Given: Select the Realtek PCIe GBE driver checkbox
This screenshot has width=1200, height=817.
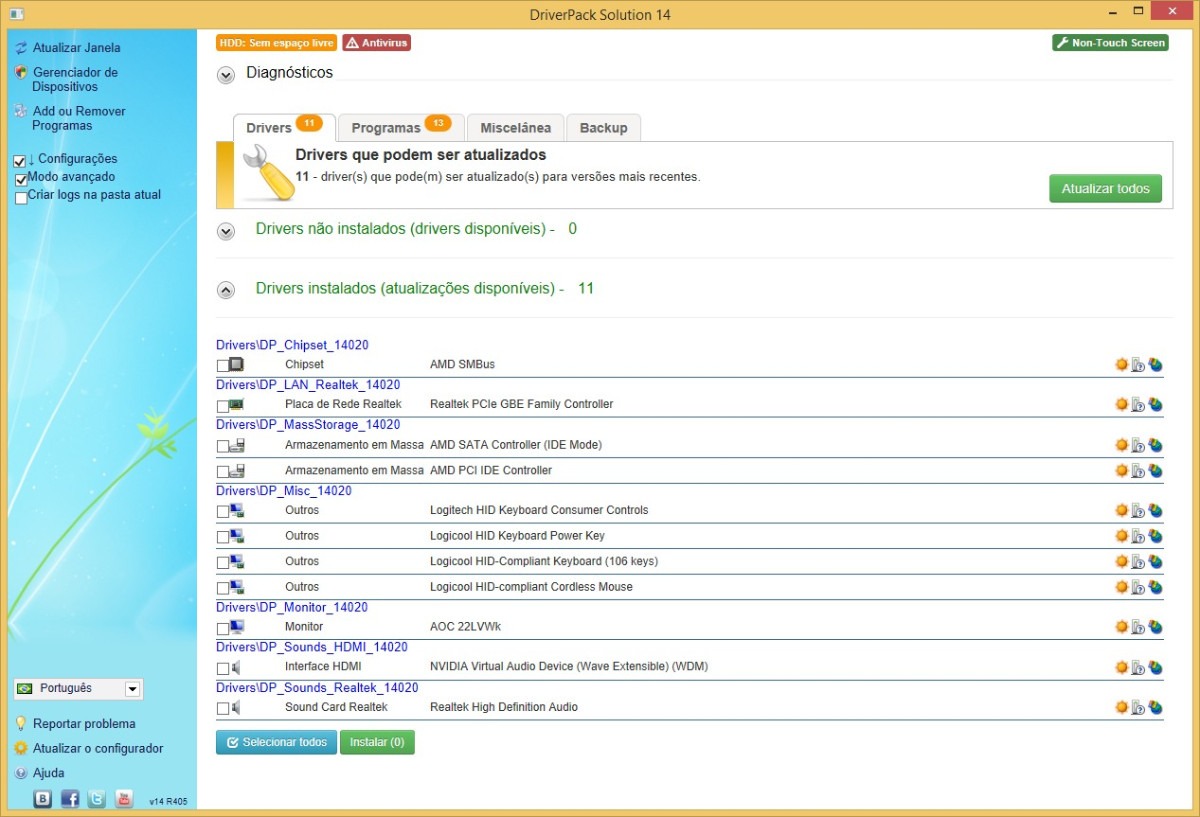Looking at the screenshot, I should (x=222, y=406).
